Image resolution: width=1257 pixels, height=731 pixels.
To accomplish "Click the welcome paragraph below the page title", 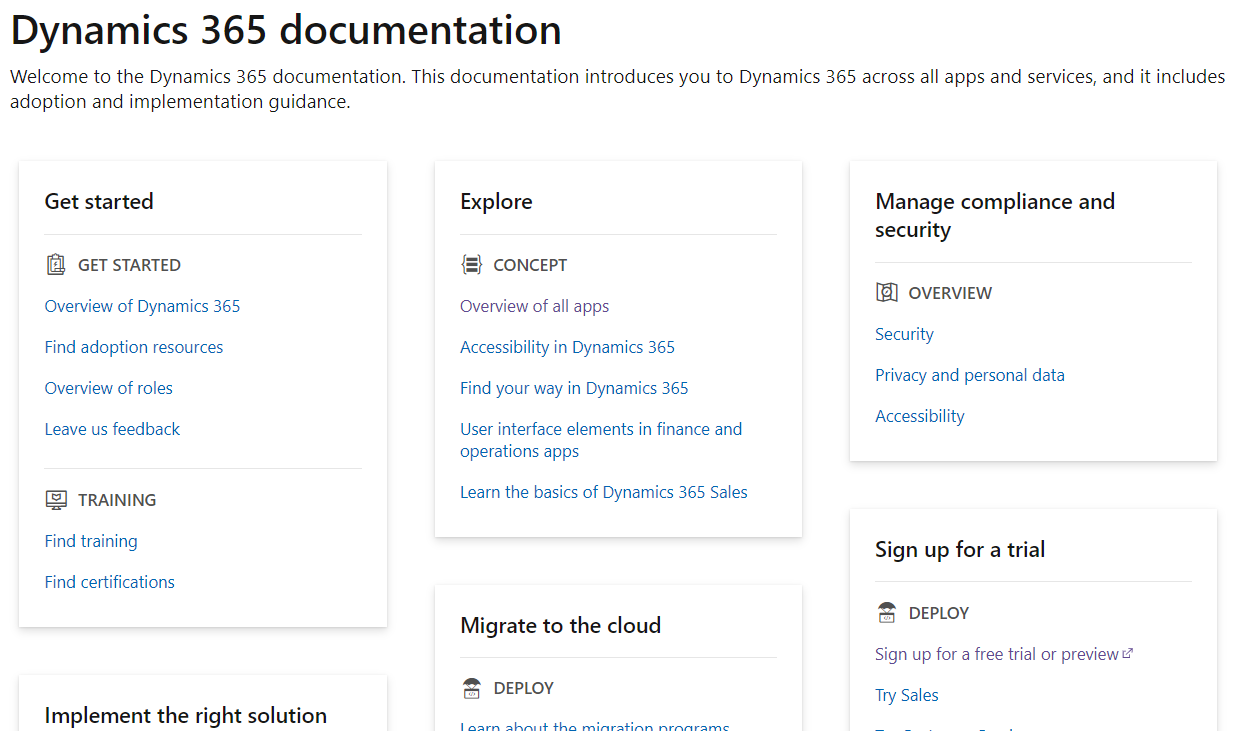I will [618, 89].
